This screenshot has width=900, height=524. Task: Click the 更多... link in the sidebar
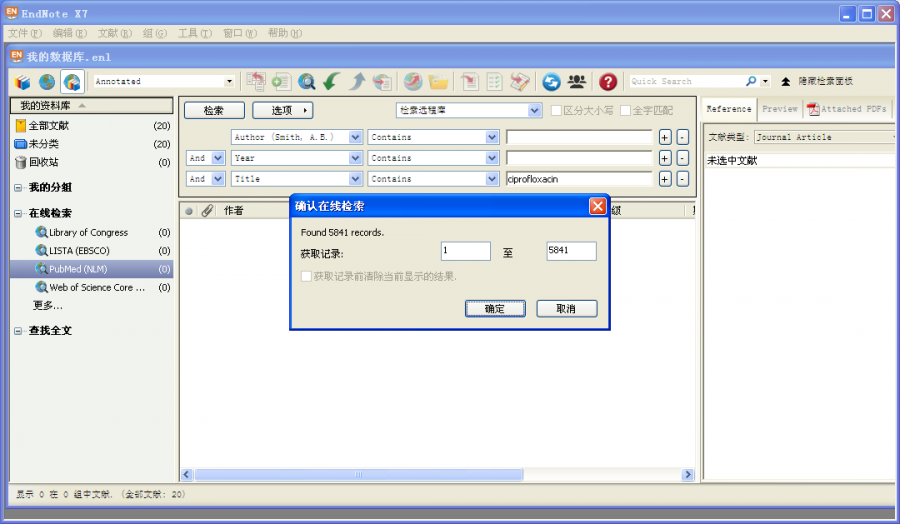[x=48, y=305]
